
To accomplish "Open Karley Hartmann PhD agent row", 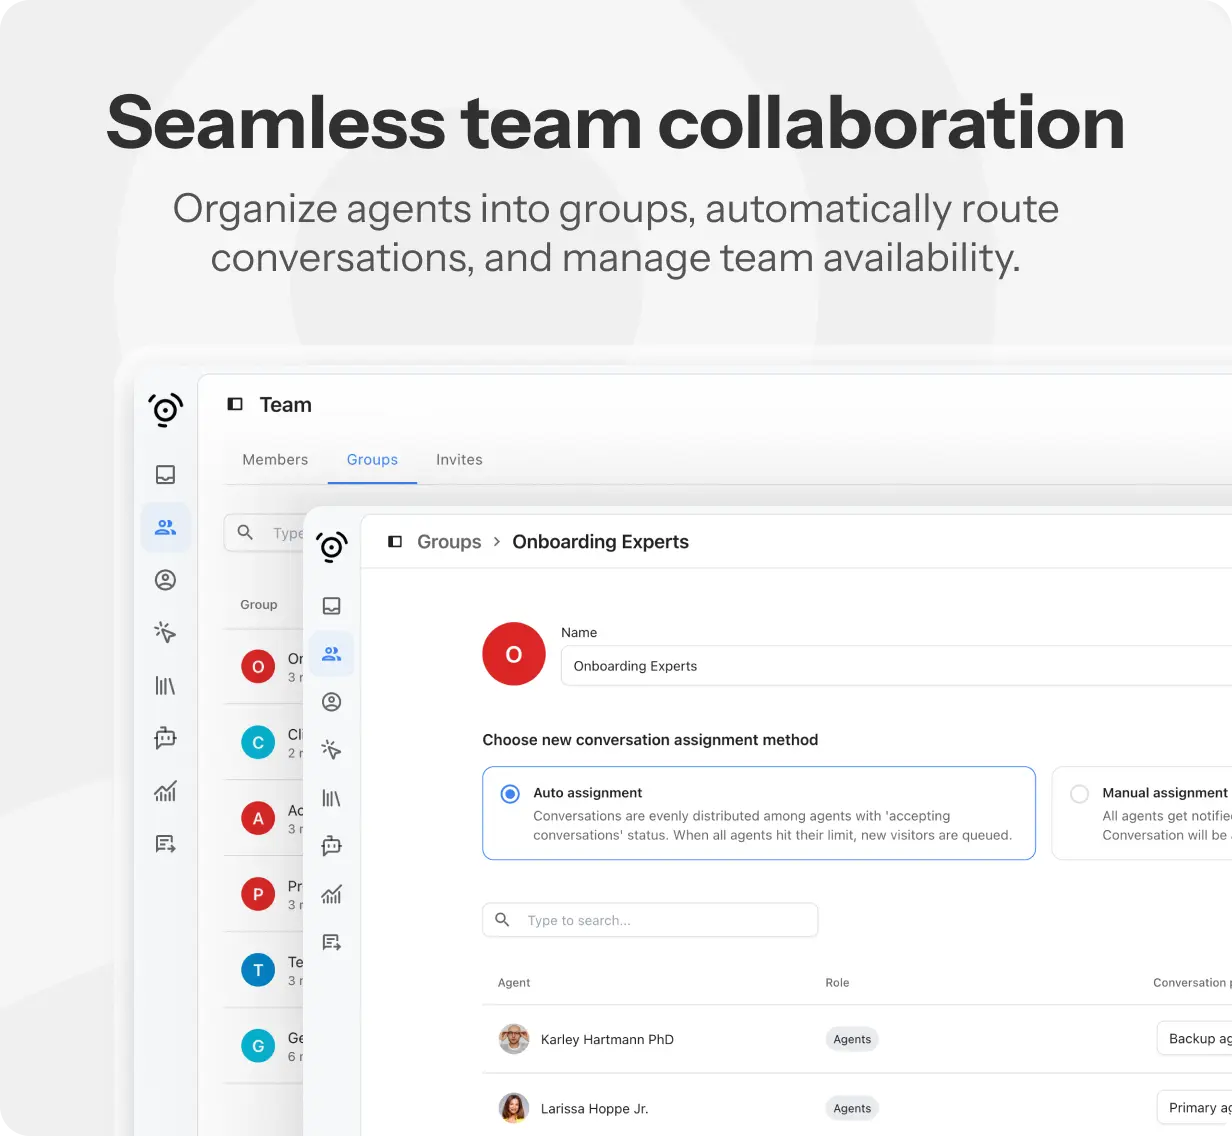I will (x=607, y=1040).
